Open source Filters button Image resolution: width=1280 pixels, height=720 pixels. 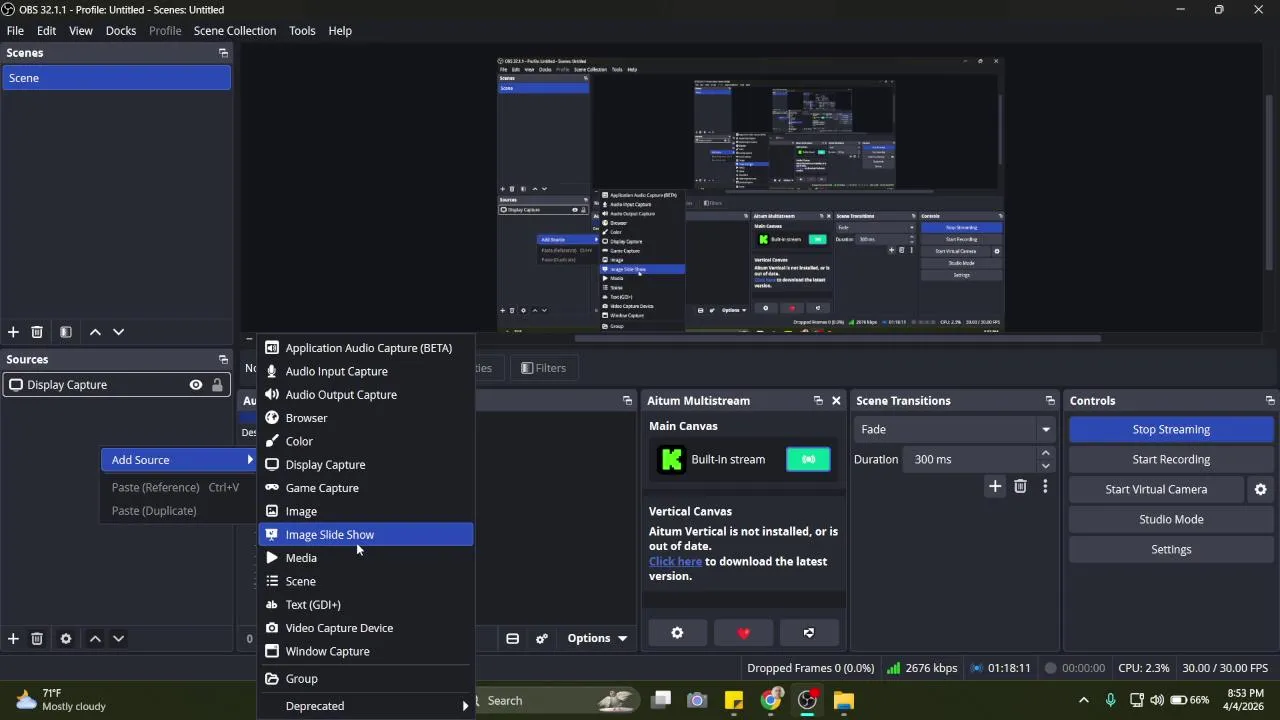point(543,368)
